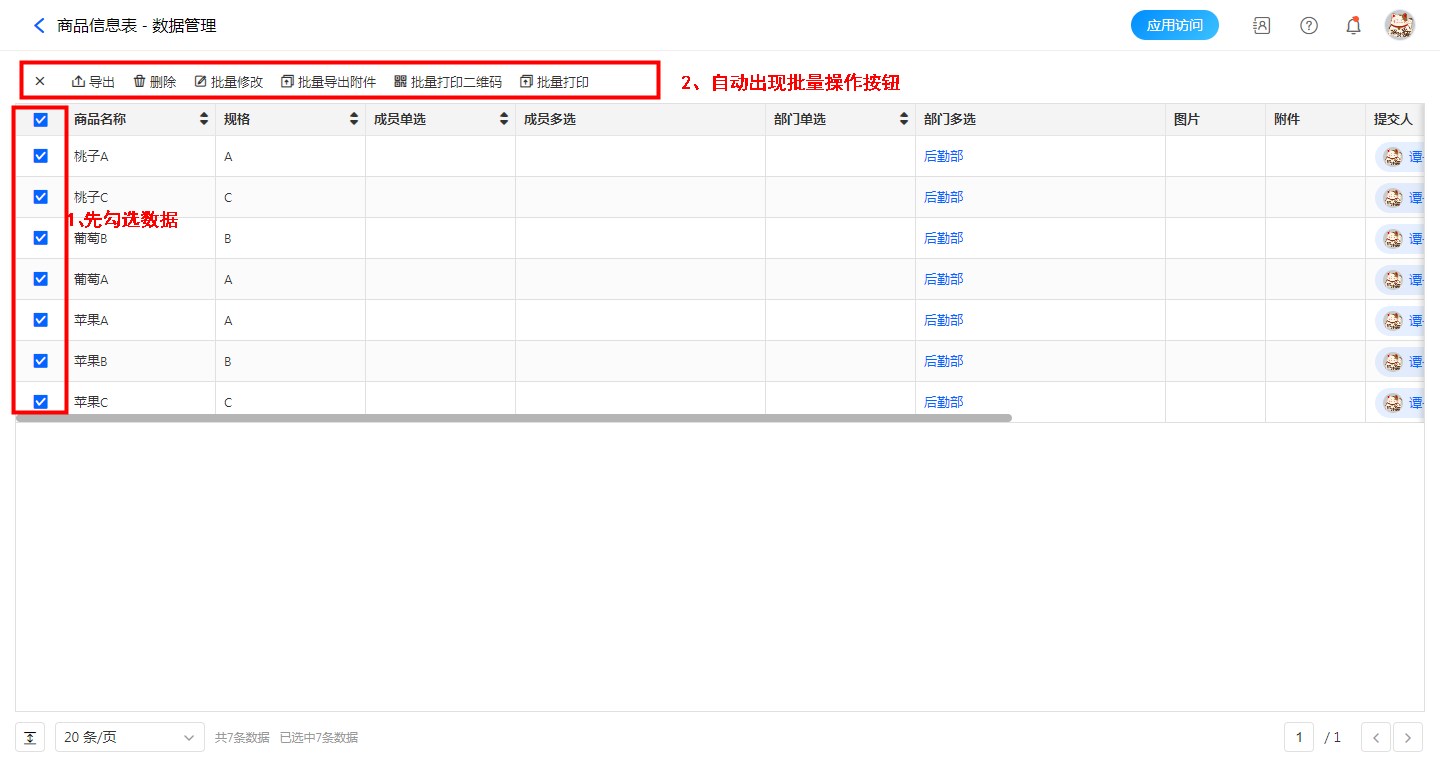Sort the 规格 column
This screenshot has height=757, width=1440.
click(354, 120)
